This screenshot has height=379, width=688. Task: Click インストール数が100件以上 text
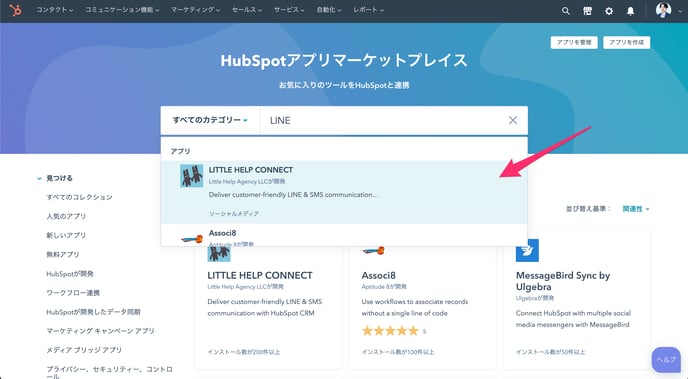pos(398,352)
